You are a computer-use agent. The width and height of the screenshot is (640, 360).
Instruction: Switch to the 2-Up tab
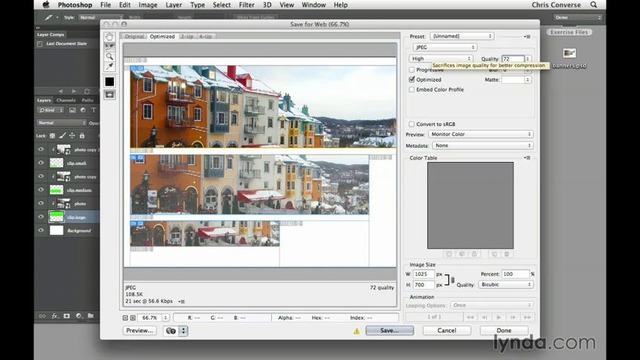[187, 36]
